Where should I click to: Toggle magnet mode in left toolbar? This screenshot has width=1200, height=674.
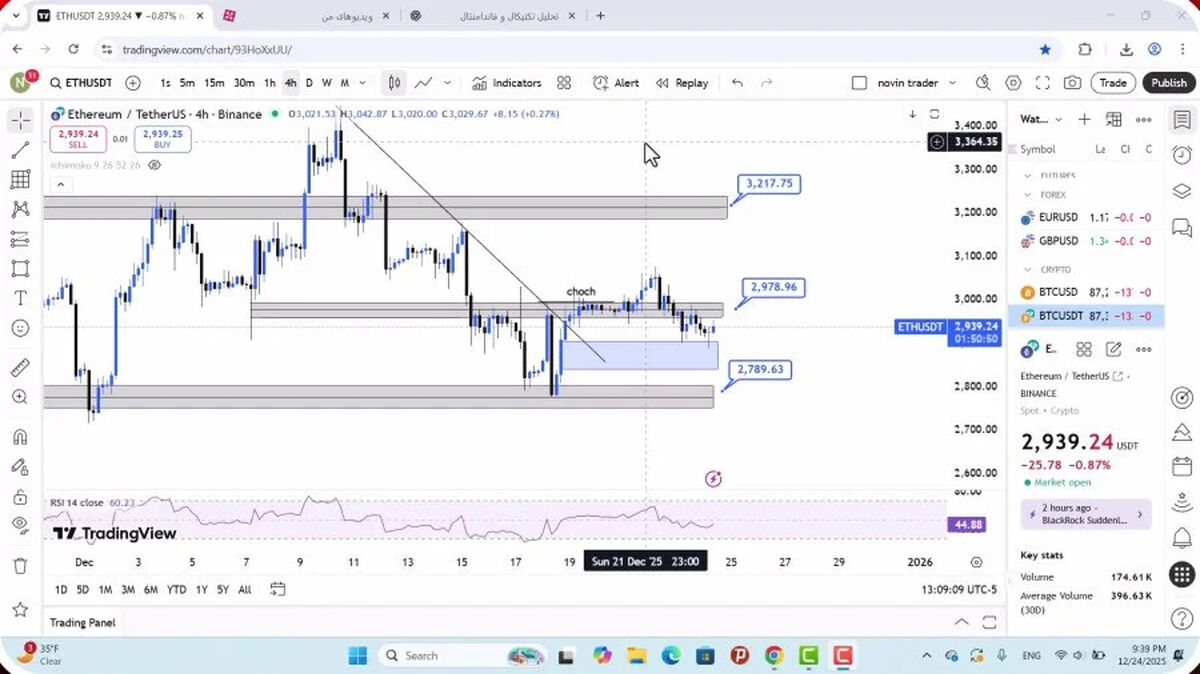[x=20, y=437]
